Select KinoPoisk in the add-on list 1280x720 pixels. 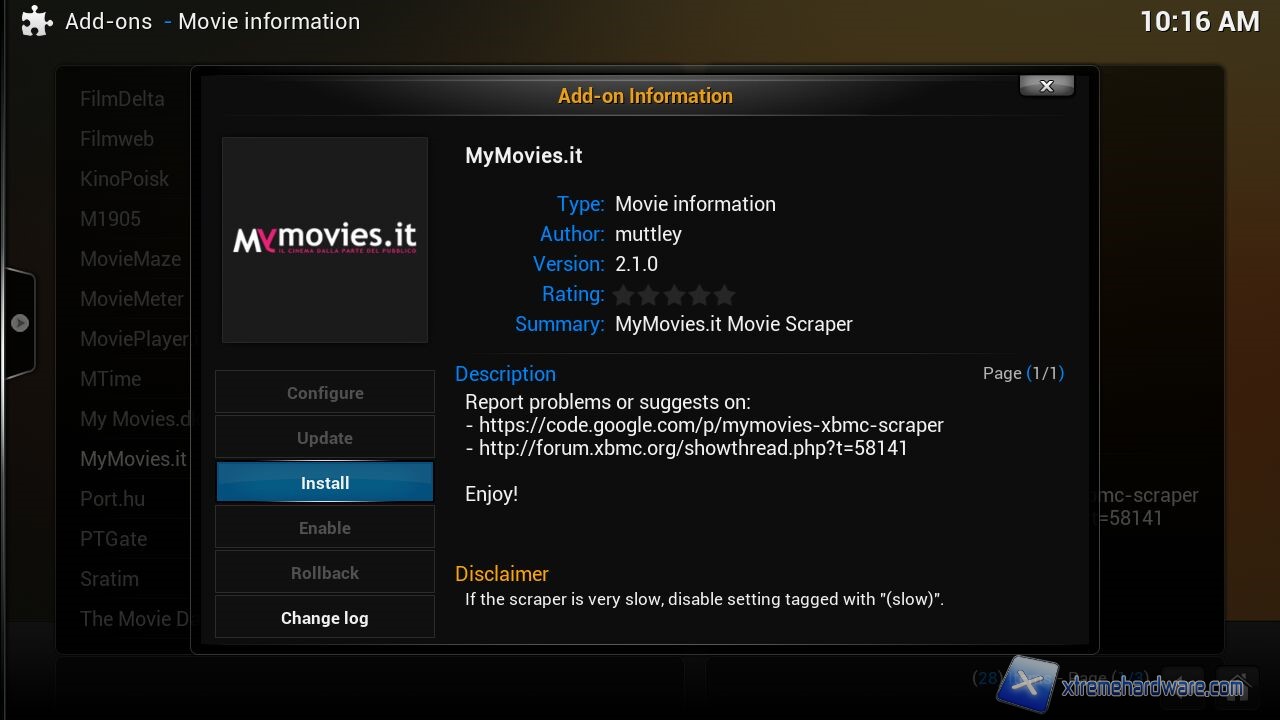tap(125, 179)
